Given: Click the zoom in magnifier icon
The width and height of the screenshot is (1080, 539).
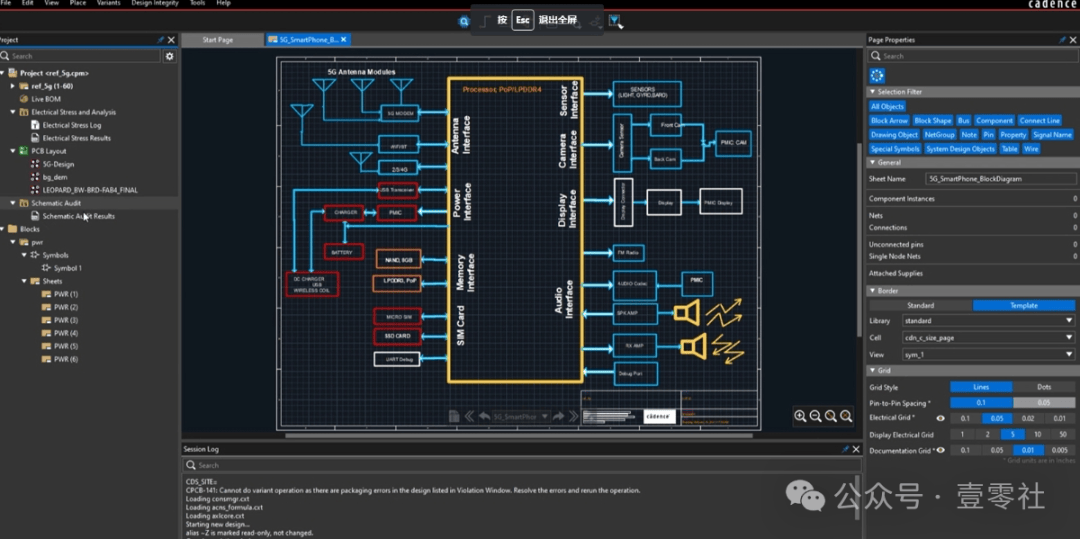Looking at the screenshot, I should tap(800, 416).
